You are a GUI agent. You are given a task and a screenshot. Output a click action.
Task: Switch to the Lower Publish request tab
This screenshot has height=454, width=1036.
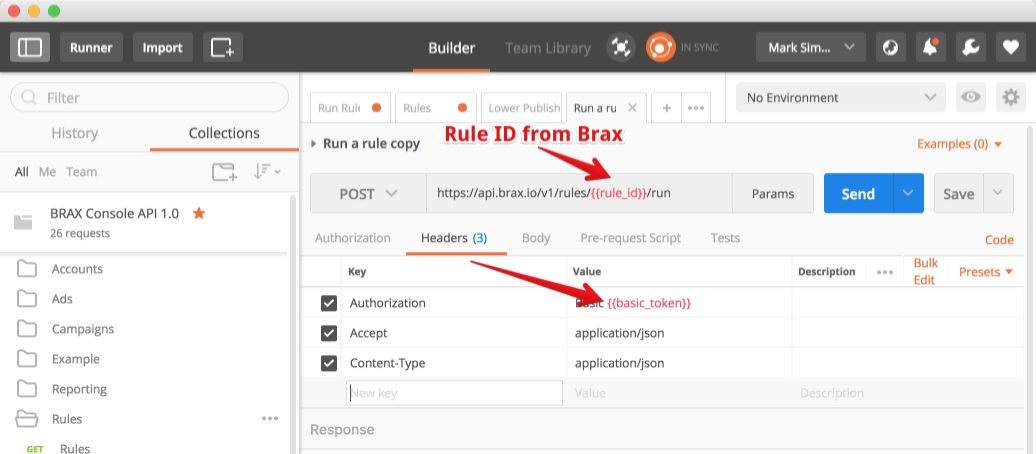click(x=522, y=108)
